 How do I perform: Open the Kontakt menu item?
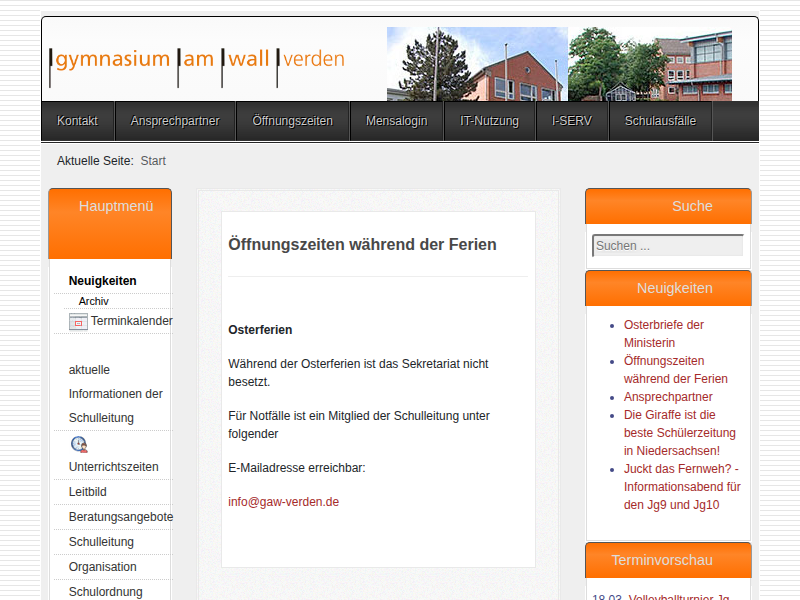tap(77, 121)
